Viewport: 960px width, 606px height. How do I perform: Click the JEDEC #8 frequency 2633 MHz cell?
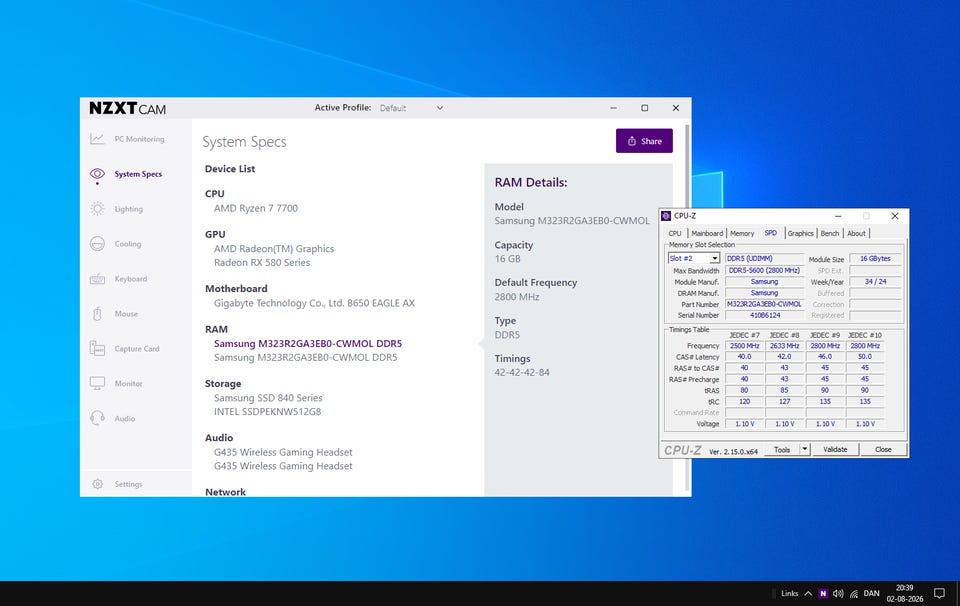click(x=784, y=346)
